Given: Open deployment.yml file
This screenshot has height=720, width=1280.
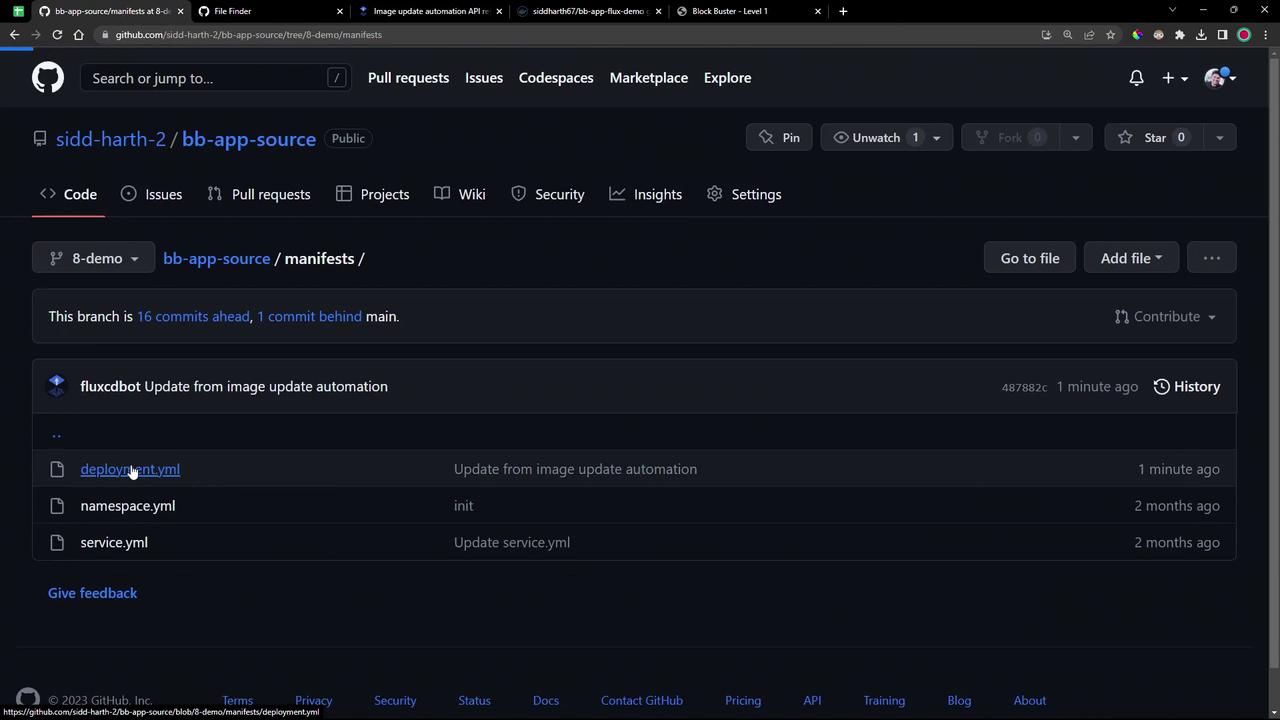Looking at the screenshot, I should [130, 469].
